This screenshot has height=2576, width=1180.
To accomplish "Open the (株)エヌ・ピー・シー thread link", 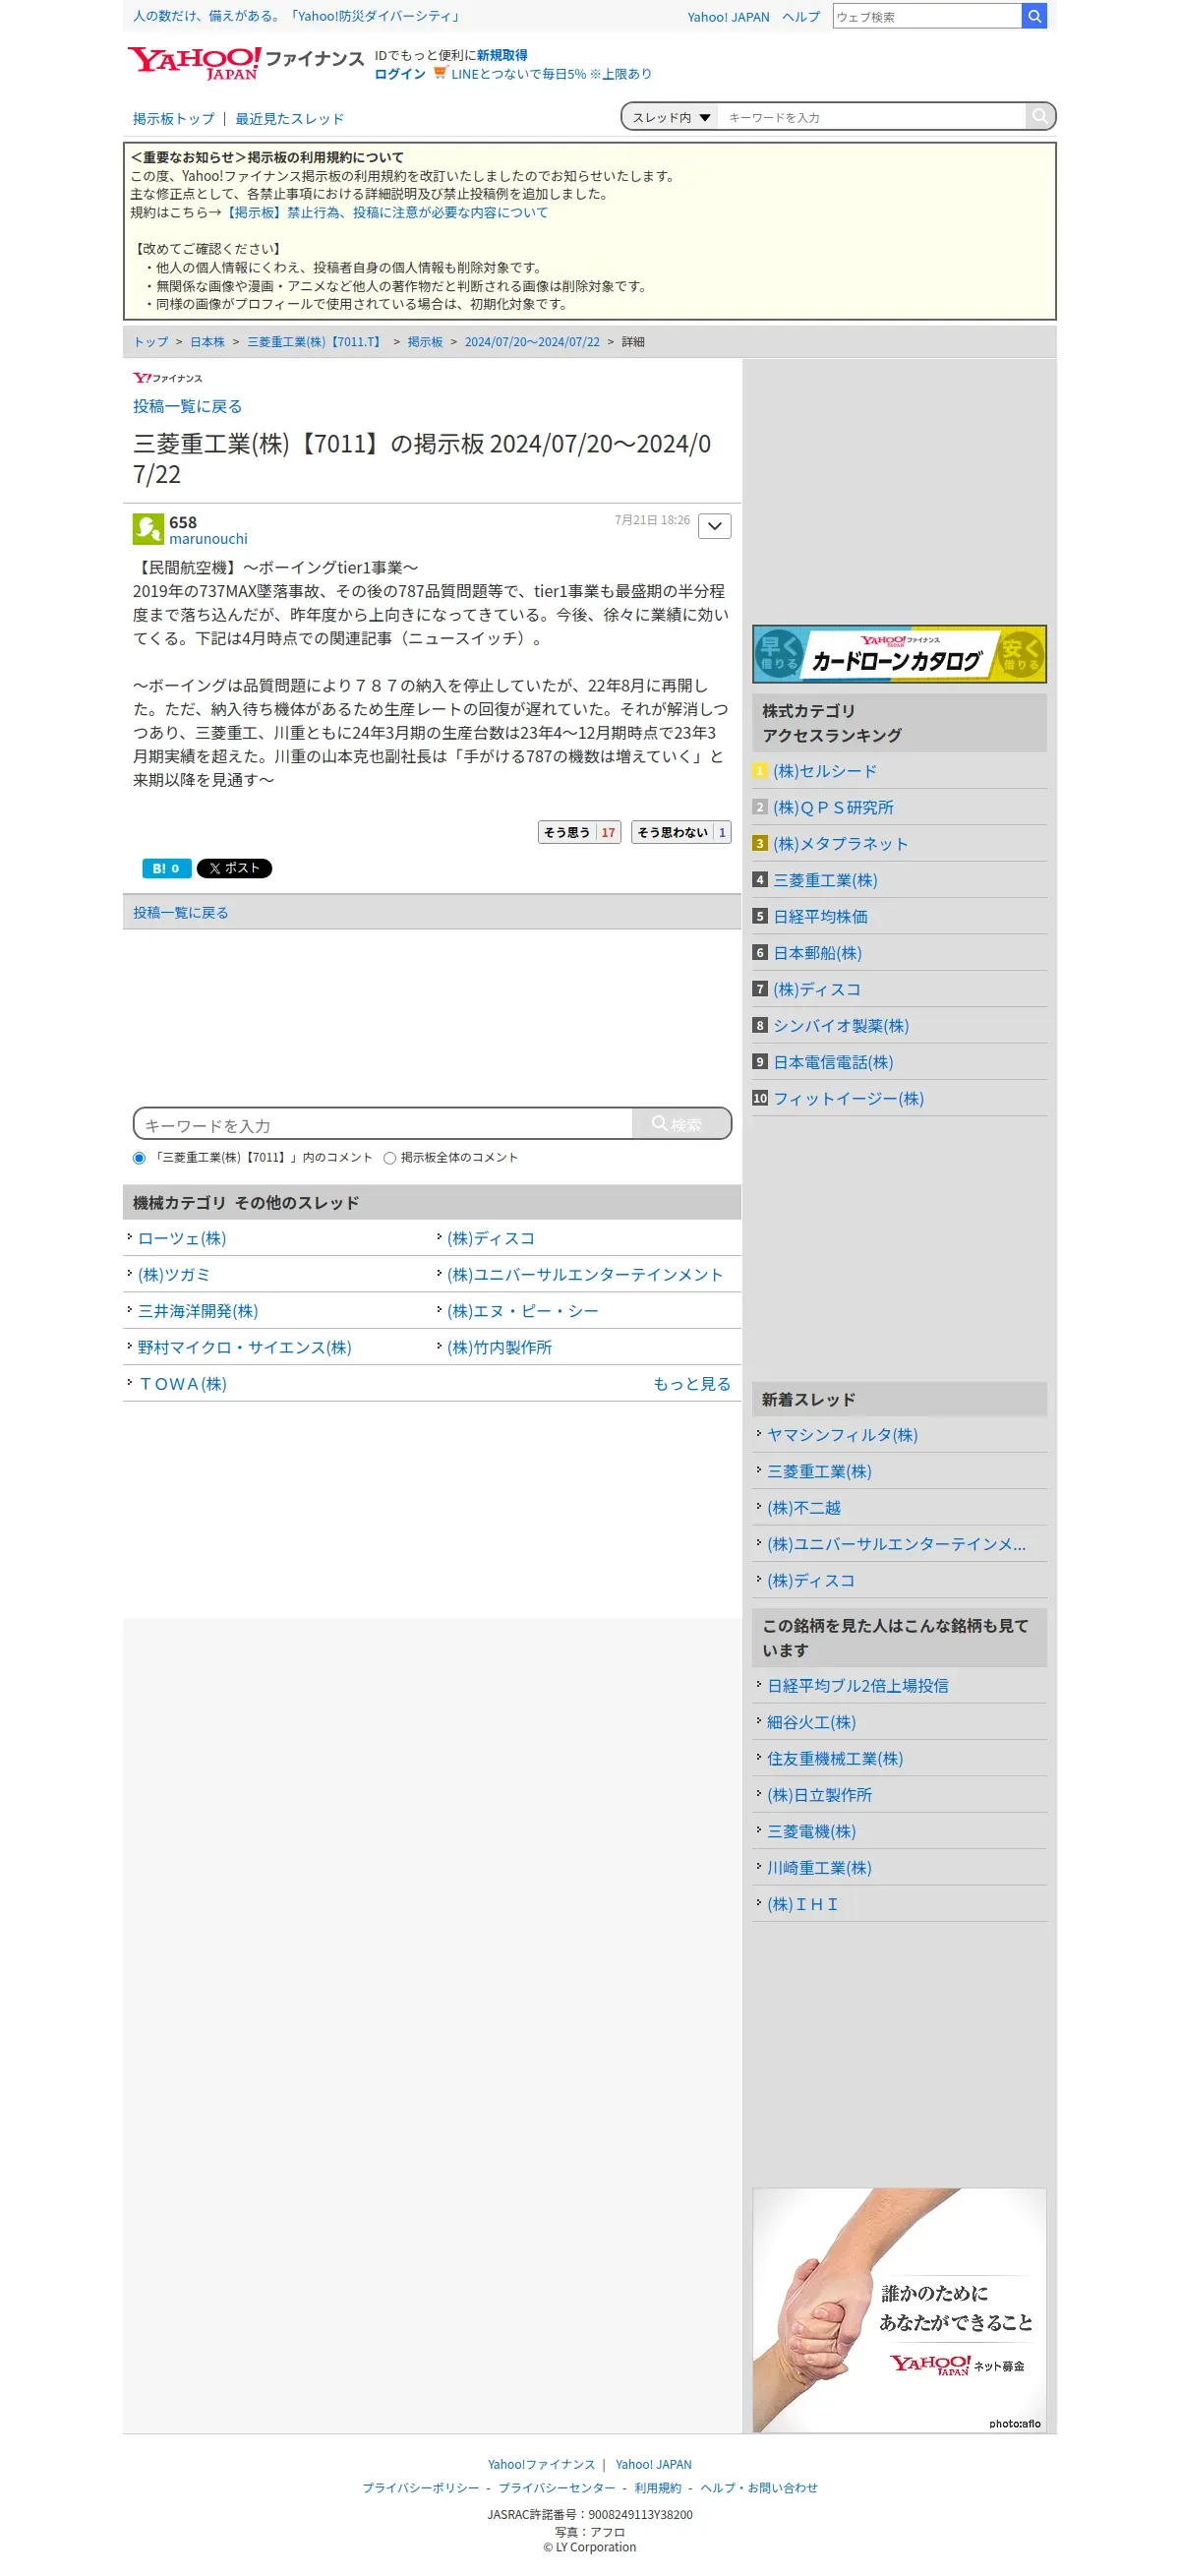I will (522, 1311).
